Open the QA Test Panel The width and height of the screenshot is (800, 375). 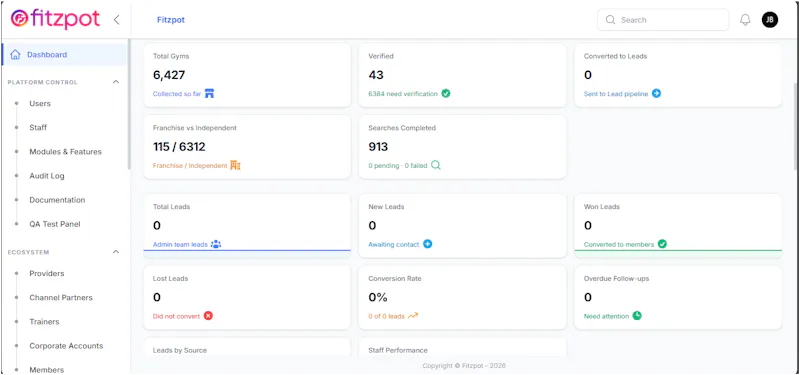(55, 224)
